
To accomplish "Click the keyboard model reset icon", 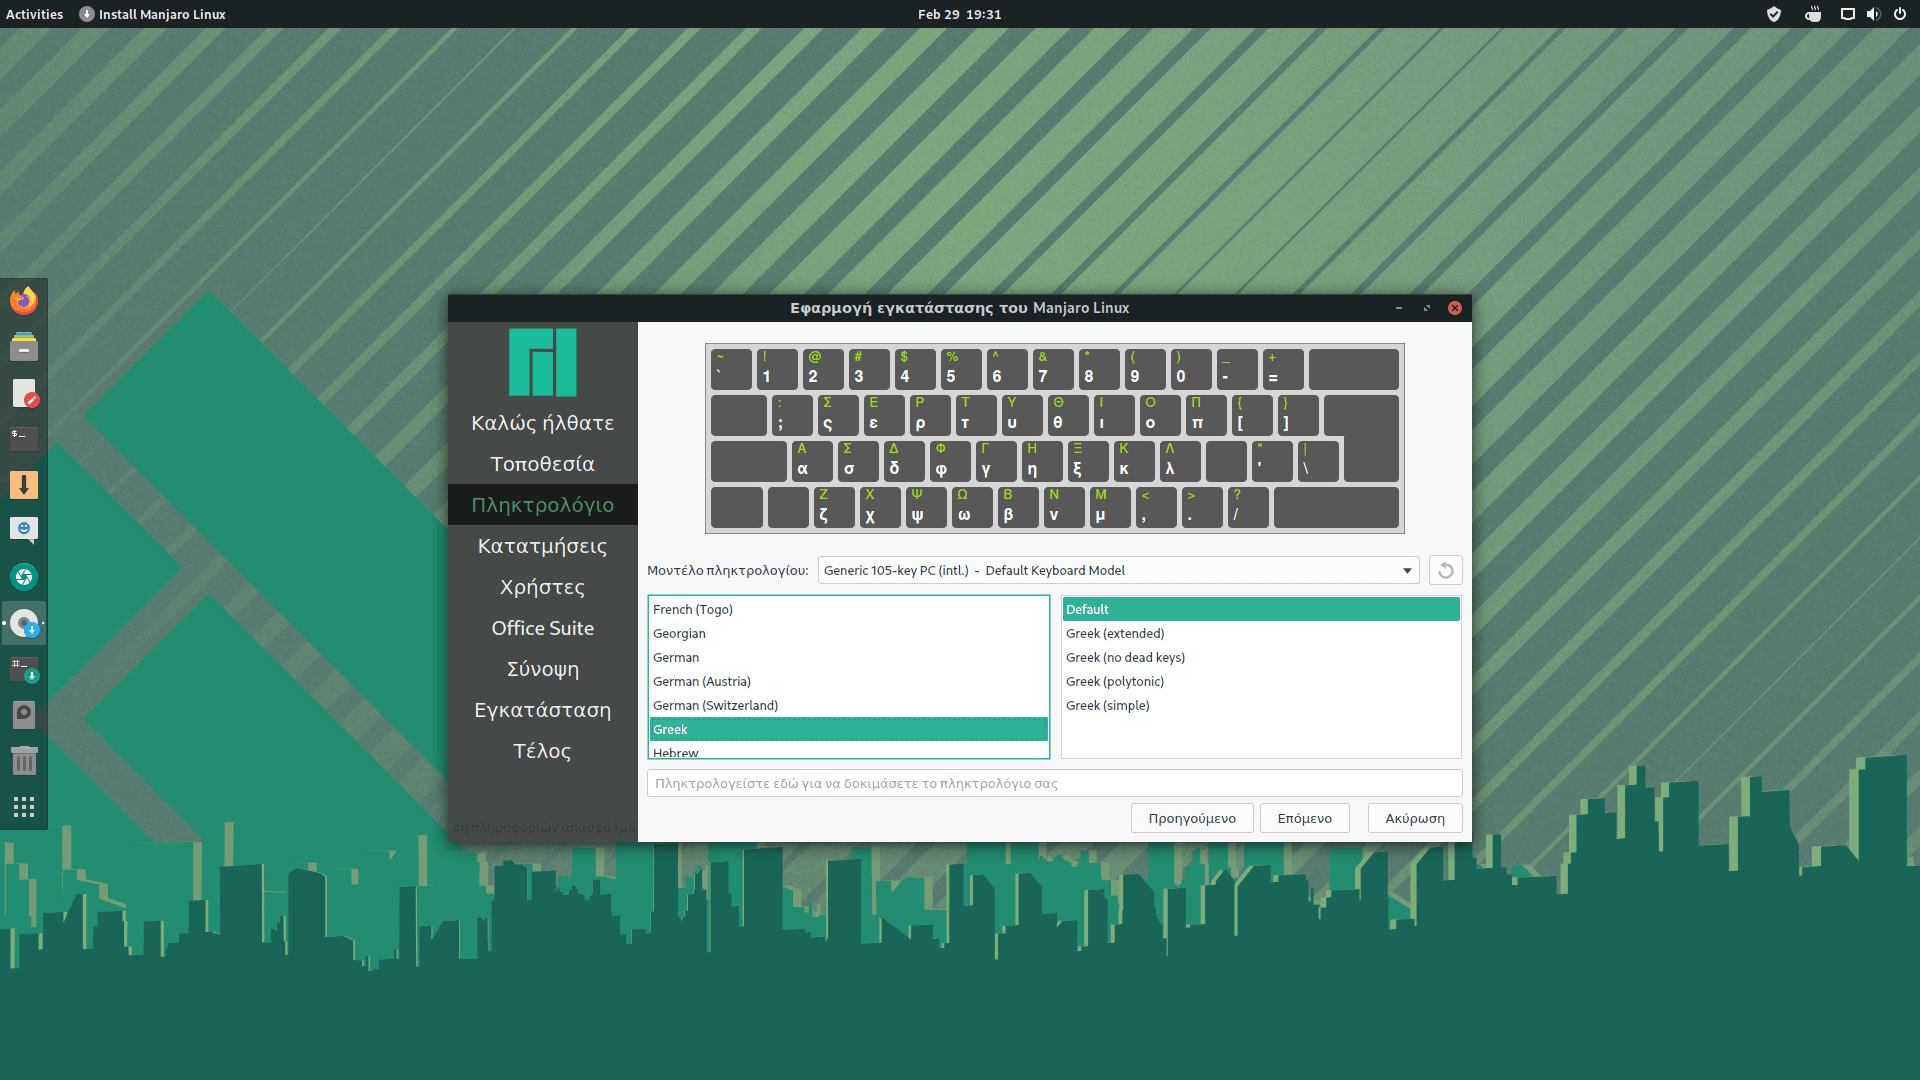I will tap(1445, 570).
